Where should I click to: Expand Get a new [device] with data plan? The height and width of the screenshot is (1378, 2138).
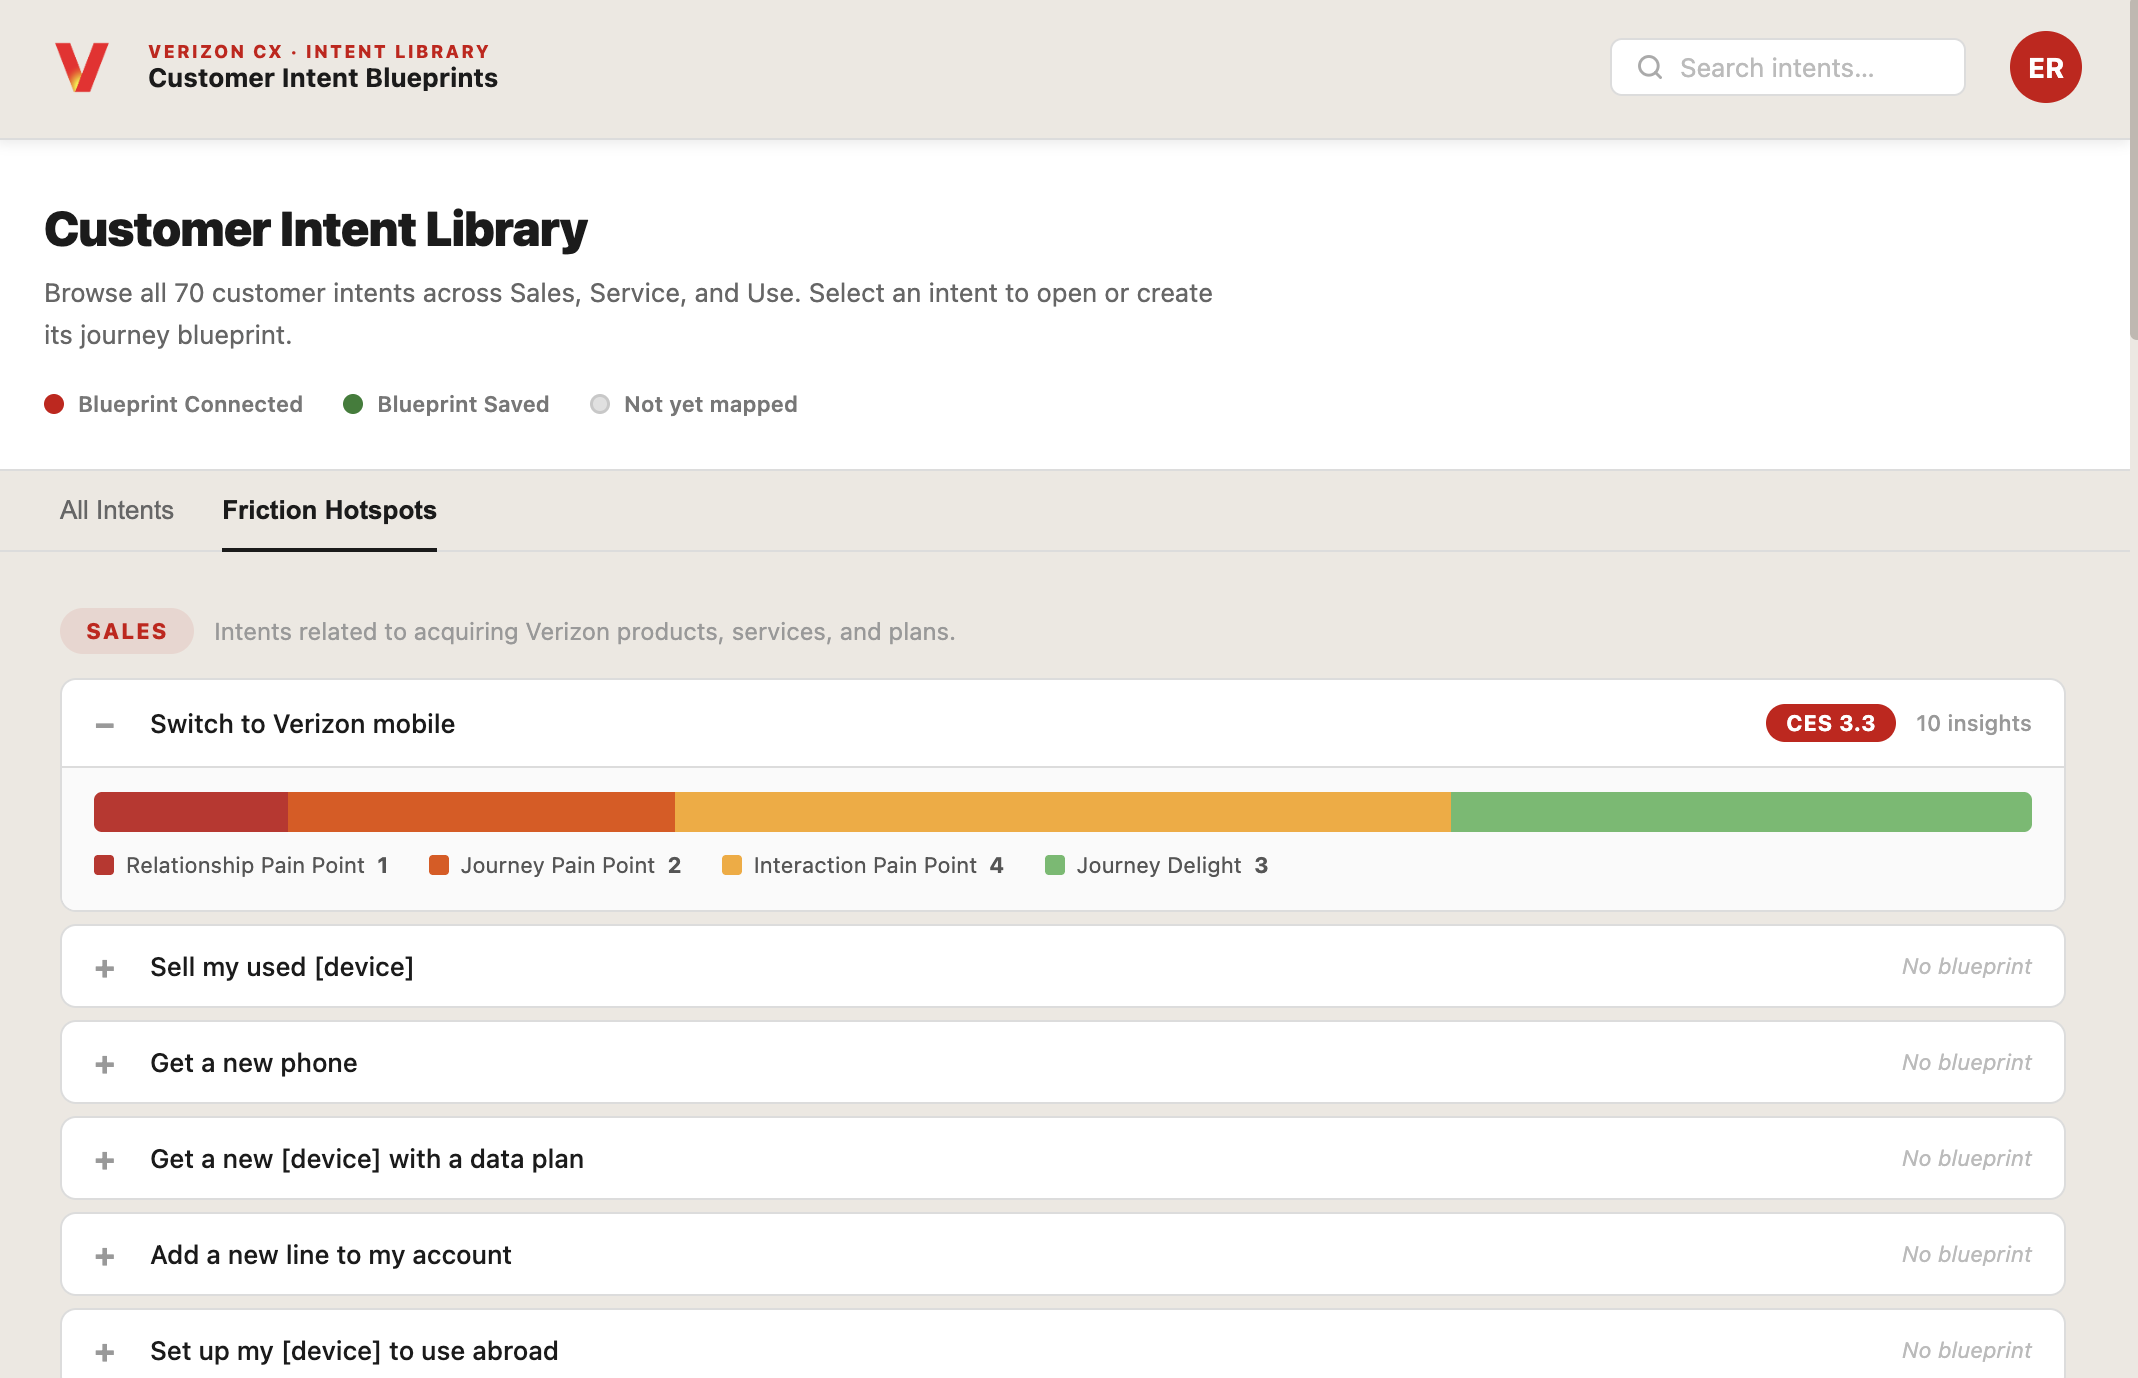105,1159
